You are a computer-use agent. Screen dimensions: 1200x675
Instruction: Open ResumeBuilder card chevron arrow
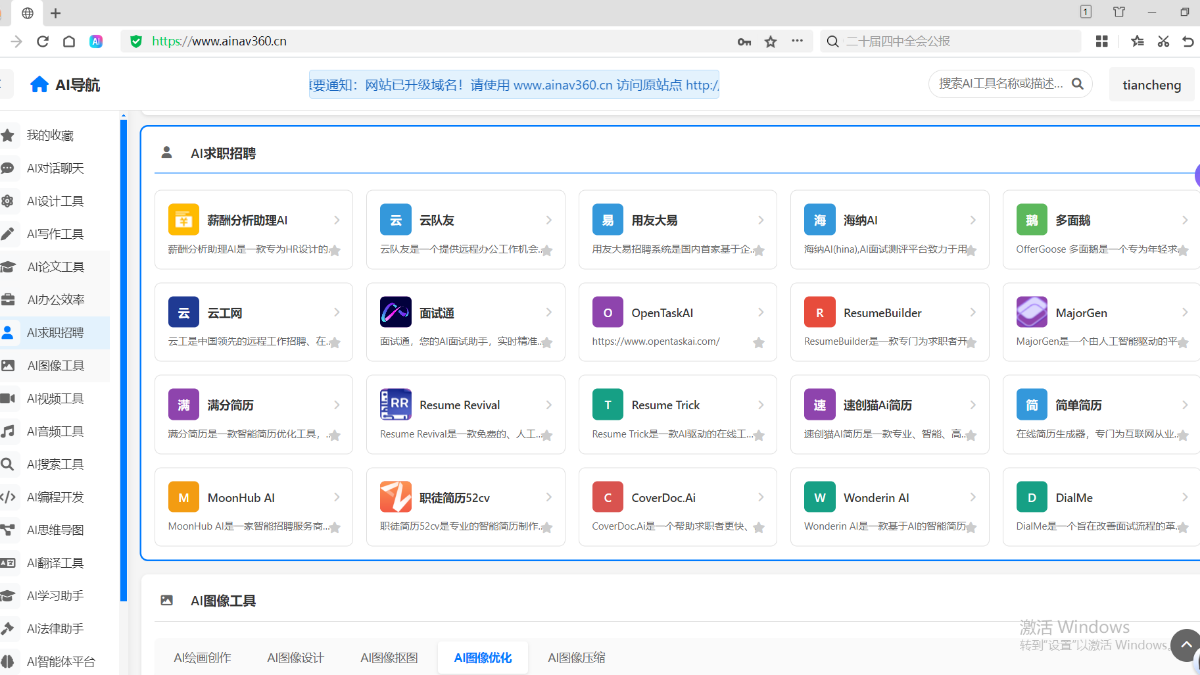(x=973, y=312)
